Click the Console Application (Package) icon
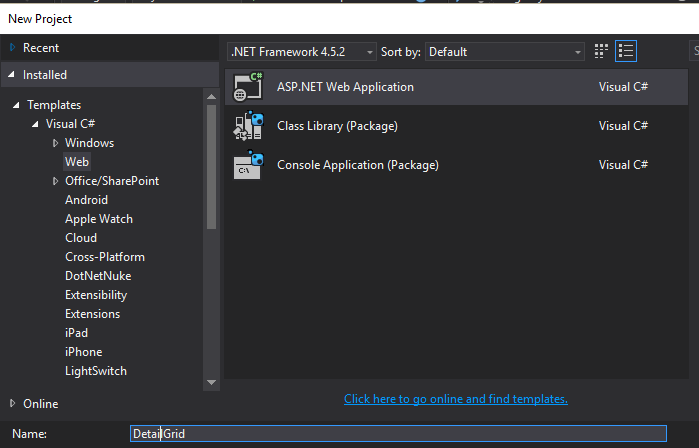Viewport: 699px width, 448px height. click(x=248, y=165)
